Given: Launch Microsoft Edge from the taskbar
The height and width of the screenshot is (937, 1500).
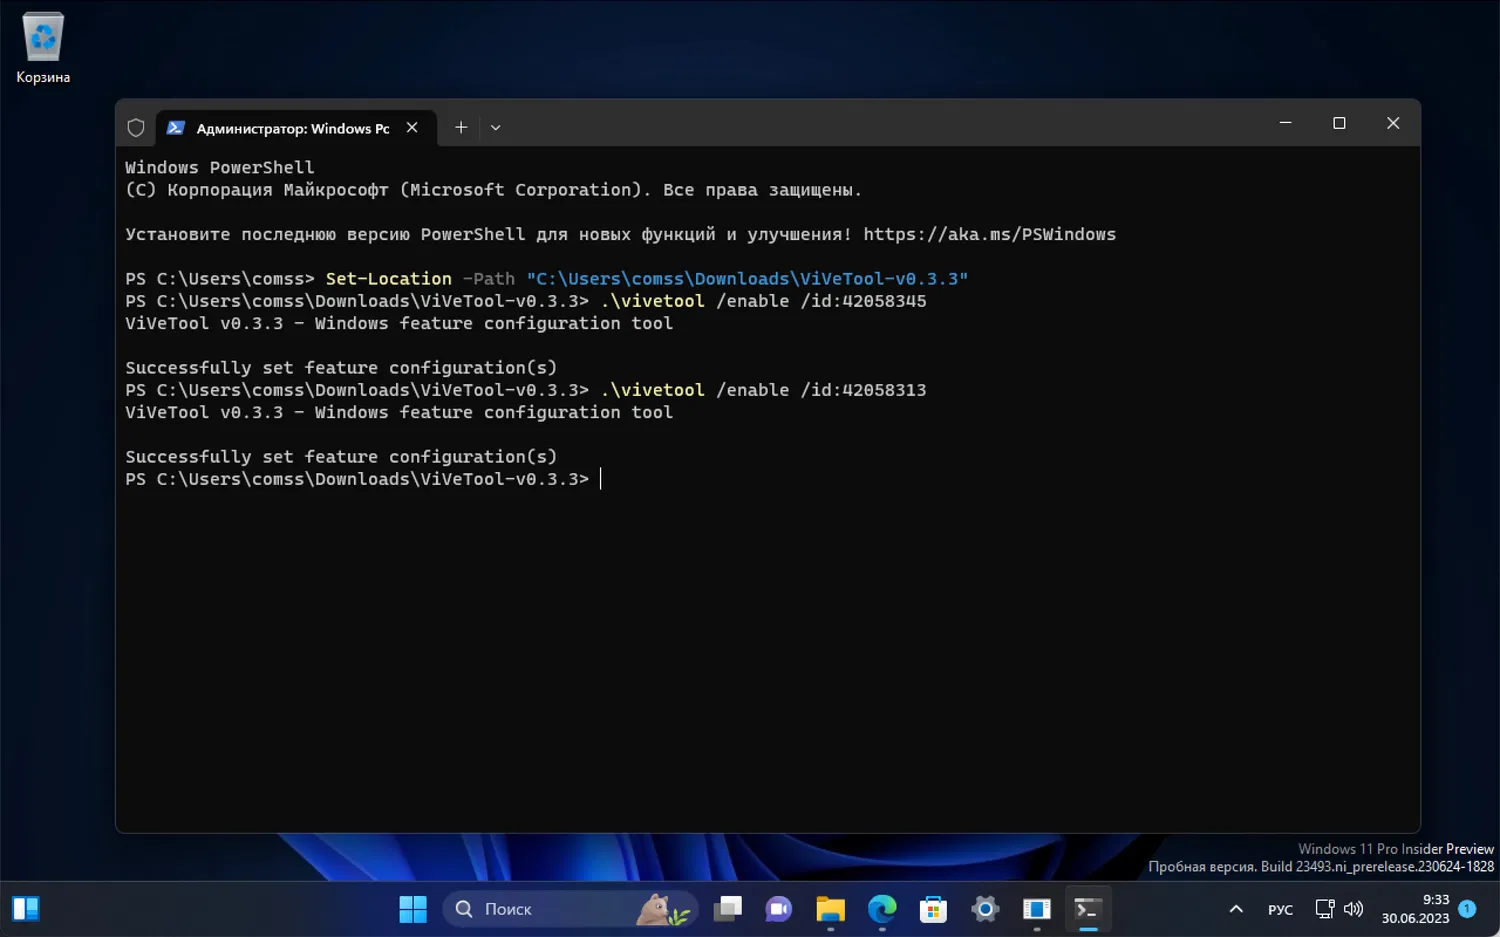Looking at the screenshot, I should tap(882, 909).
